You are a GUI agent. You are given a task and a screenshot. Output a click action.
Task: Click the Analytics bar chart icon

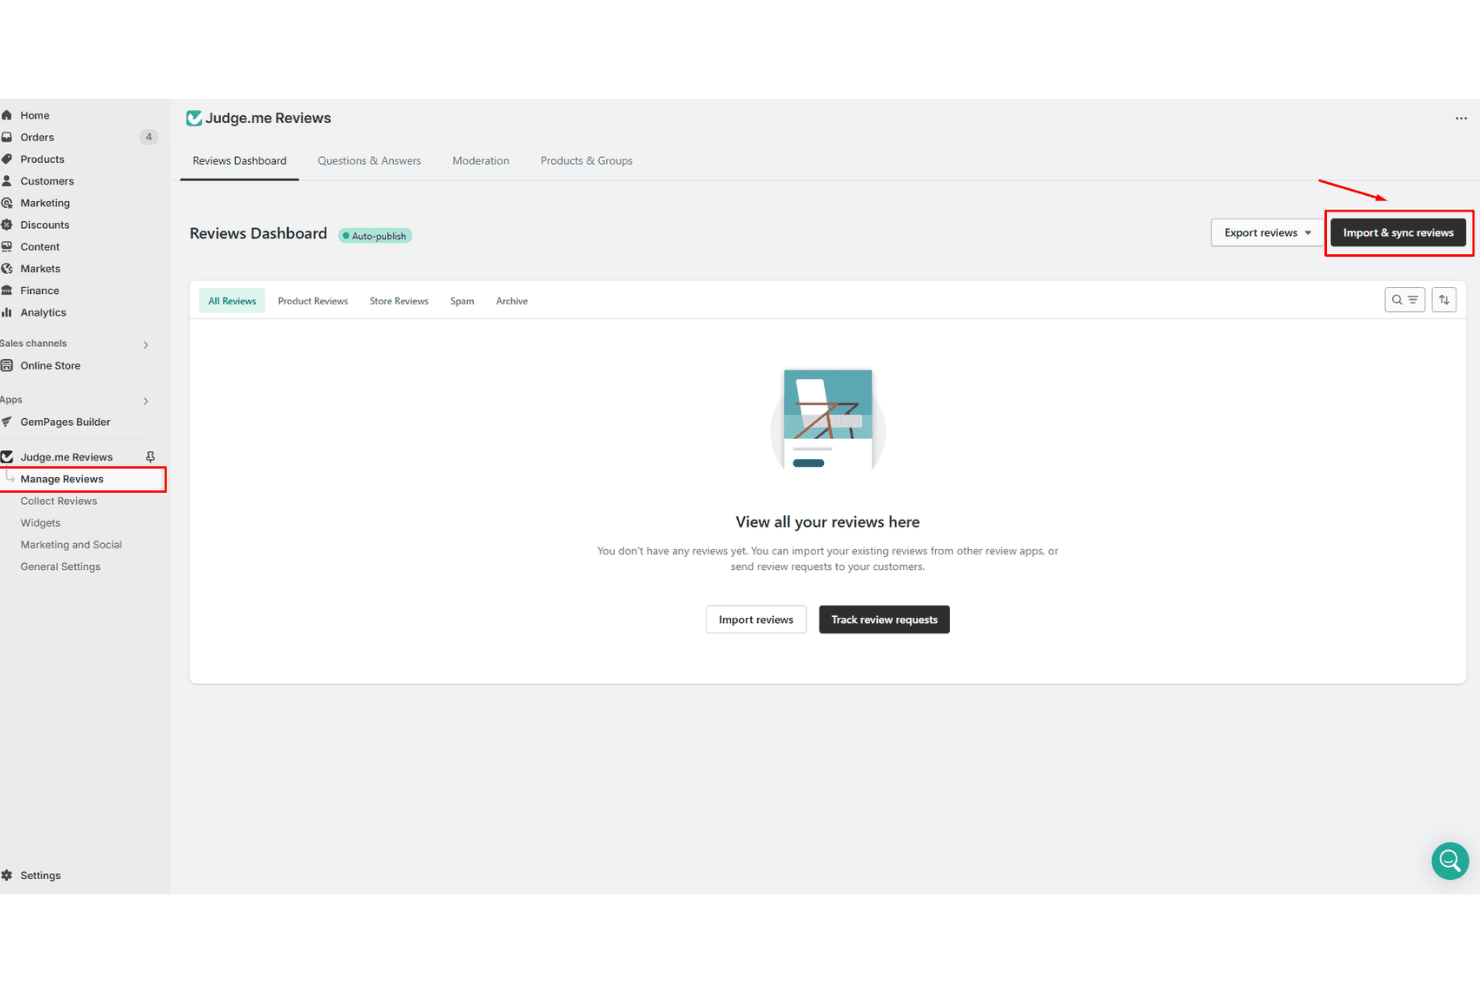pos(7,313)
